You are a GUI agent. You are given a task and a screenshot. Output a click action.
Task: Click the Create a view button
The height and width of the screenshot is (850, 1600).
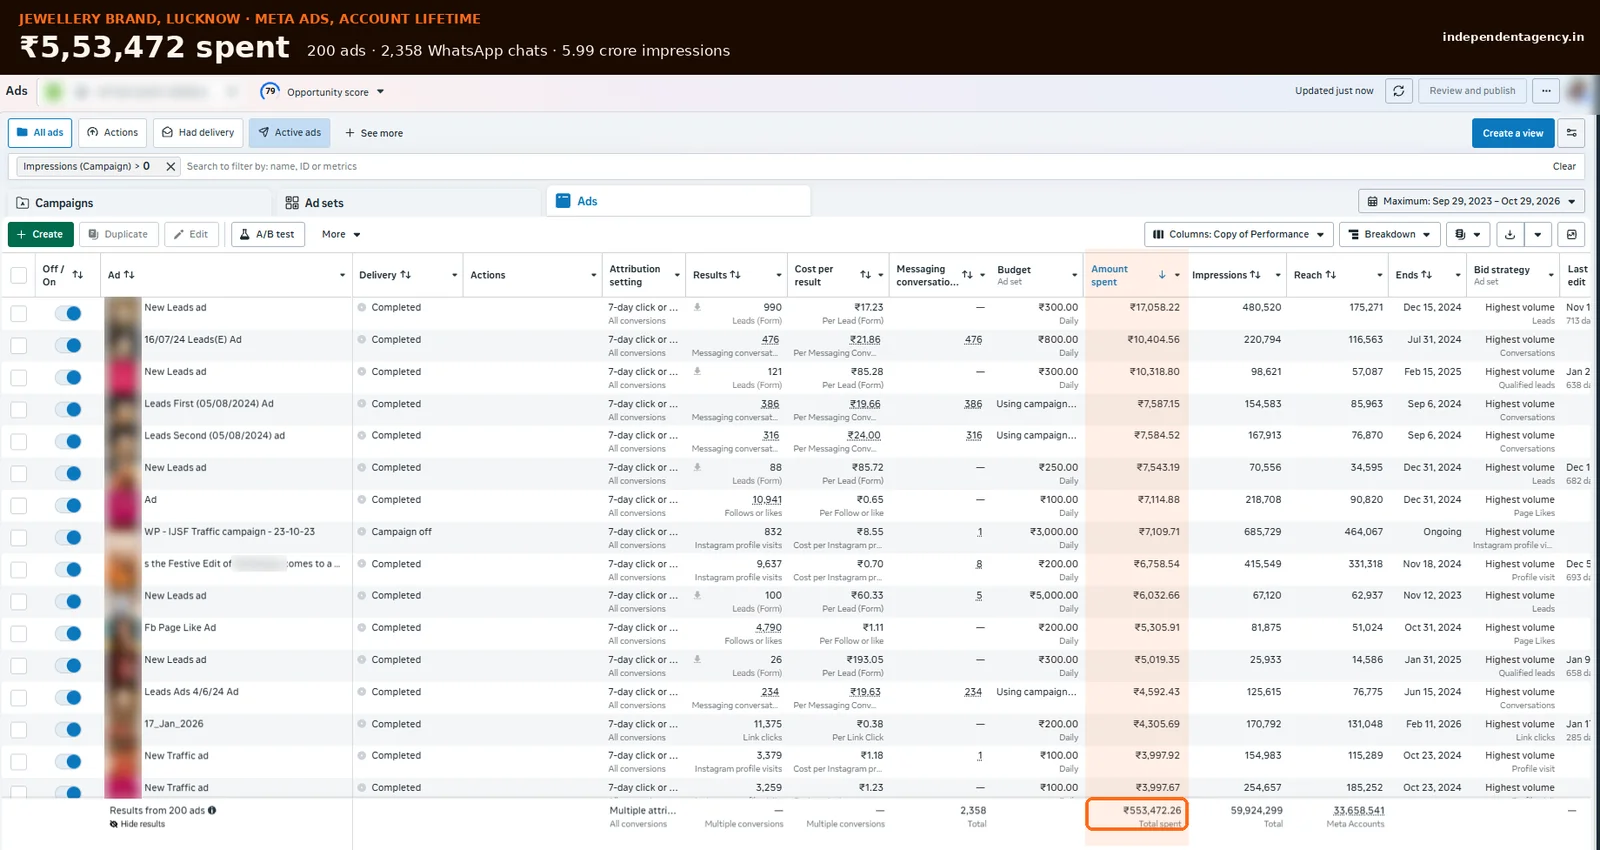click(x=1513, y=133)
